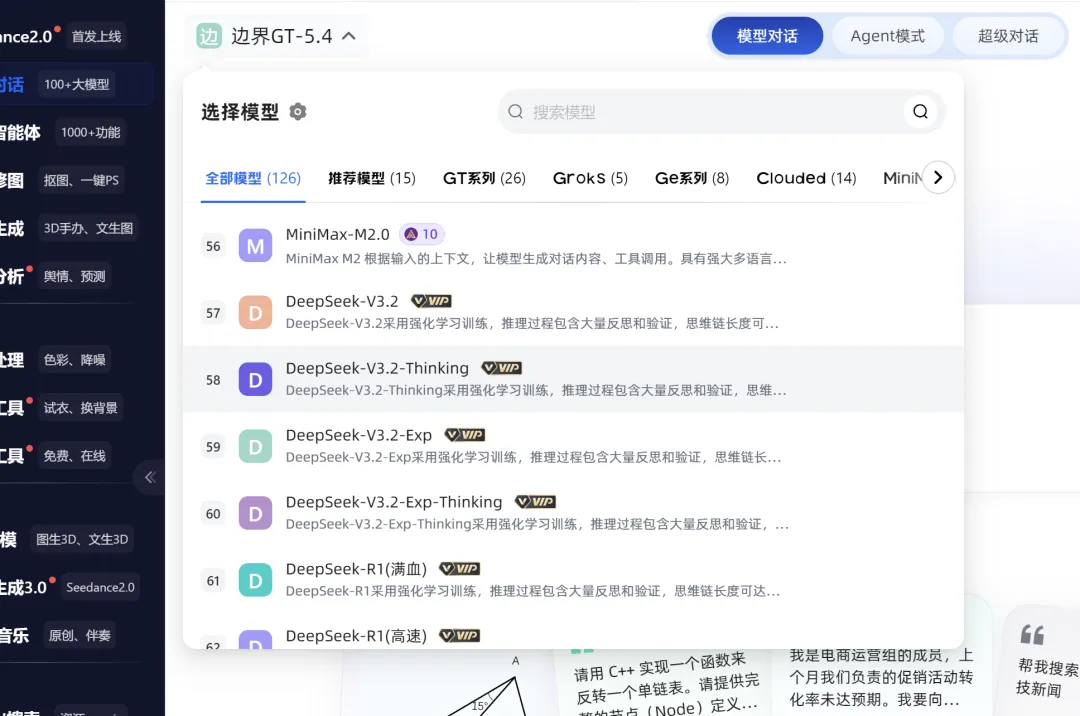Image resolution: width=1080 pixels, height=716 pixels.
Task: Show more tabs with right chevron
Action: [937, 178]
